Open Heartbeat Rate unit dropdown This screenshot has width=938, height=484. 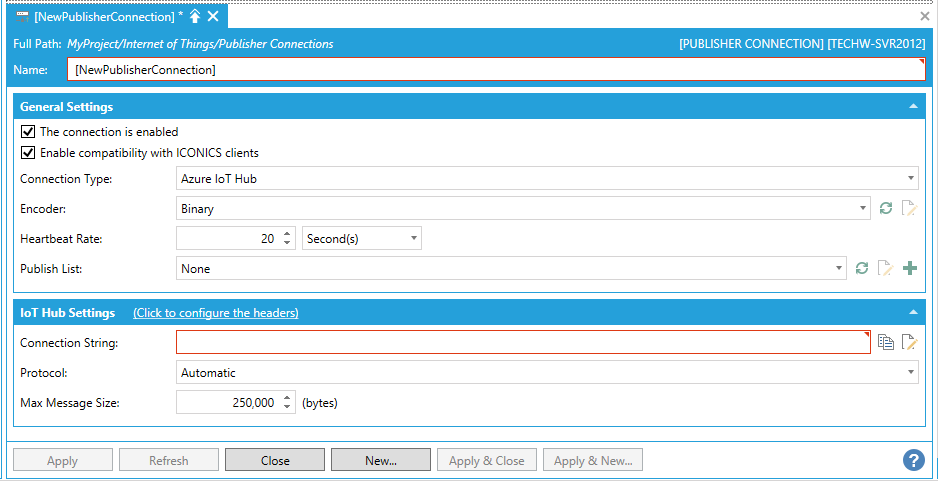(361, 239)
